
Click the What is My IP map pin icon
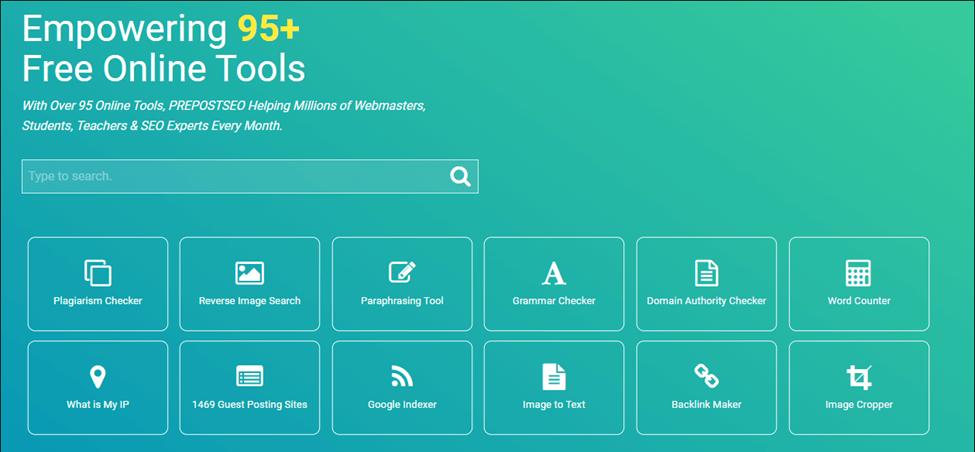(x=98, y=377)
